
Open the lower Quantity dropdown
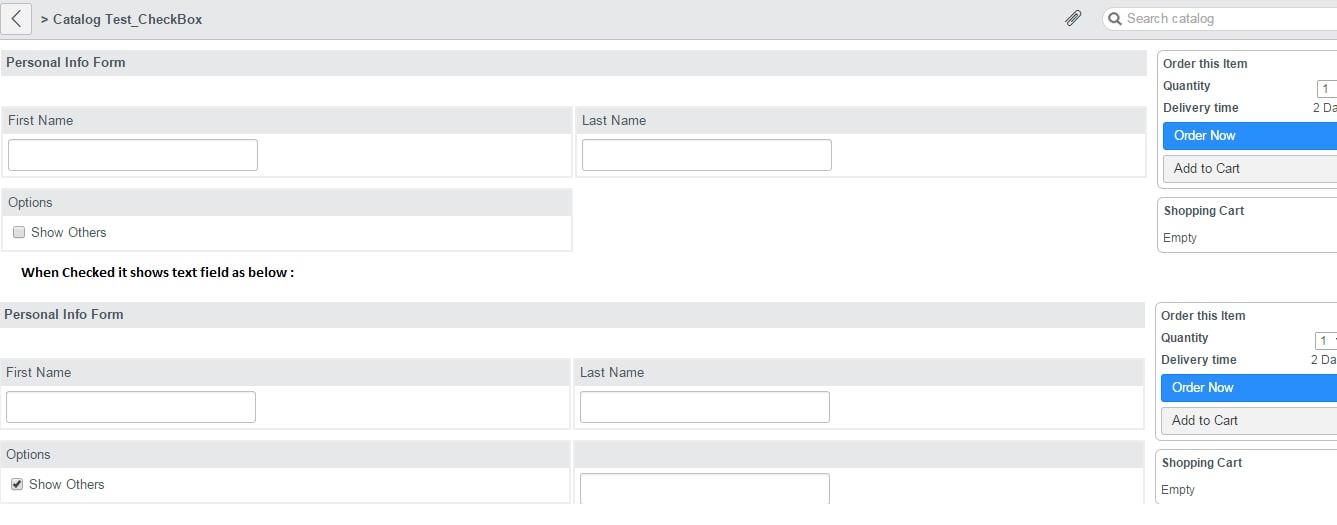coord(1326,340)
